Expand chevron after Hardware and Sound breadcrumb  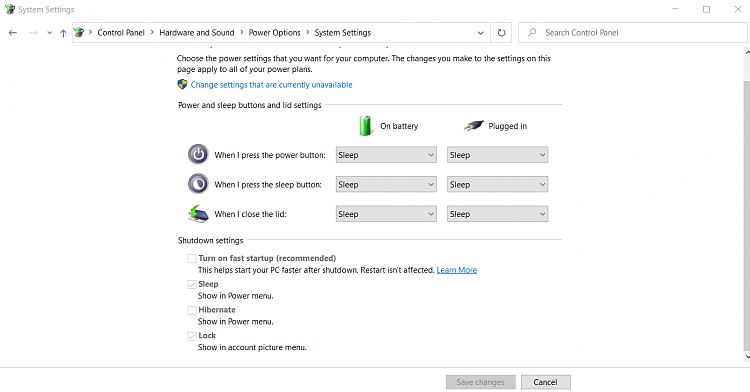(x=242, y=33)
